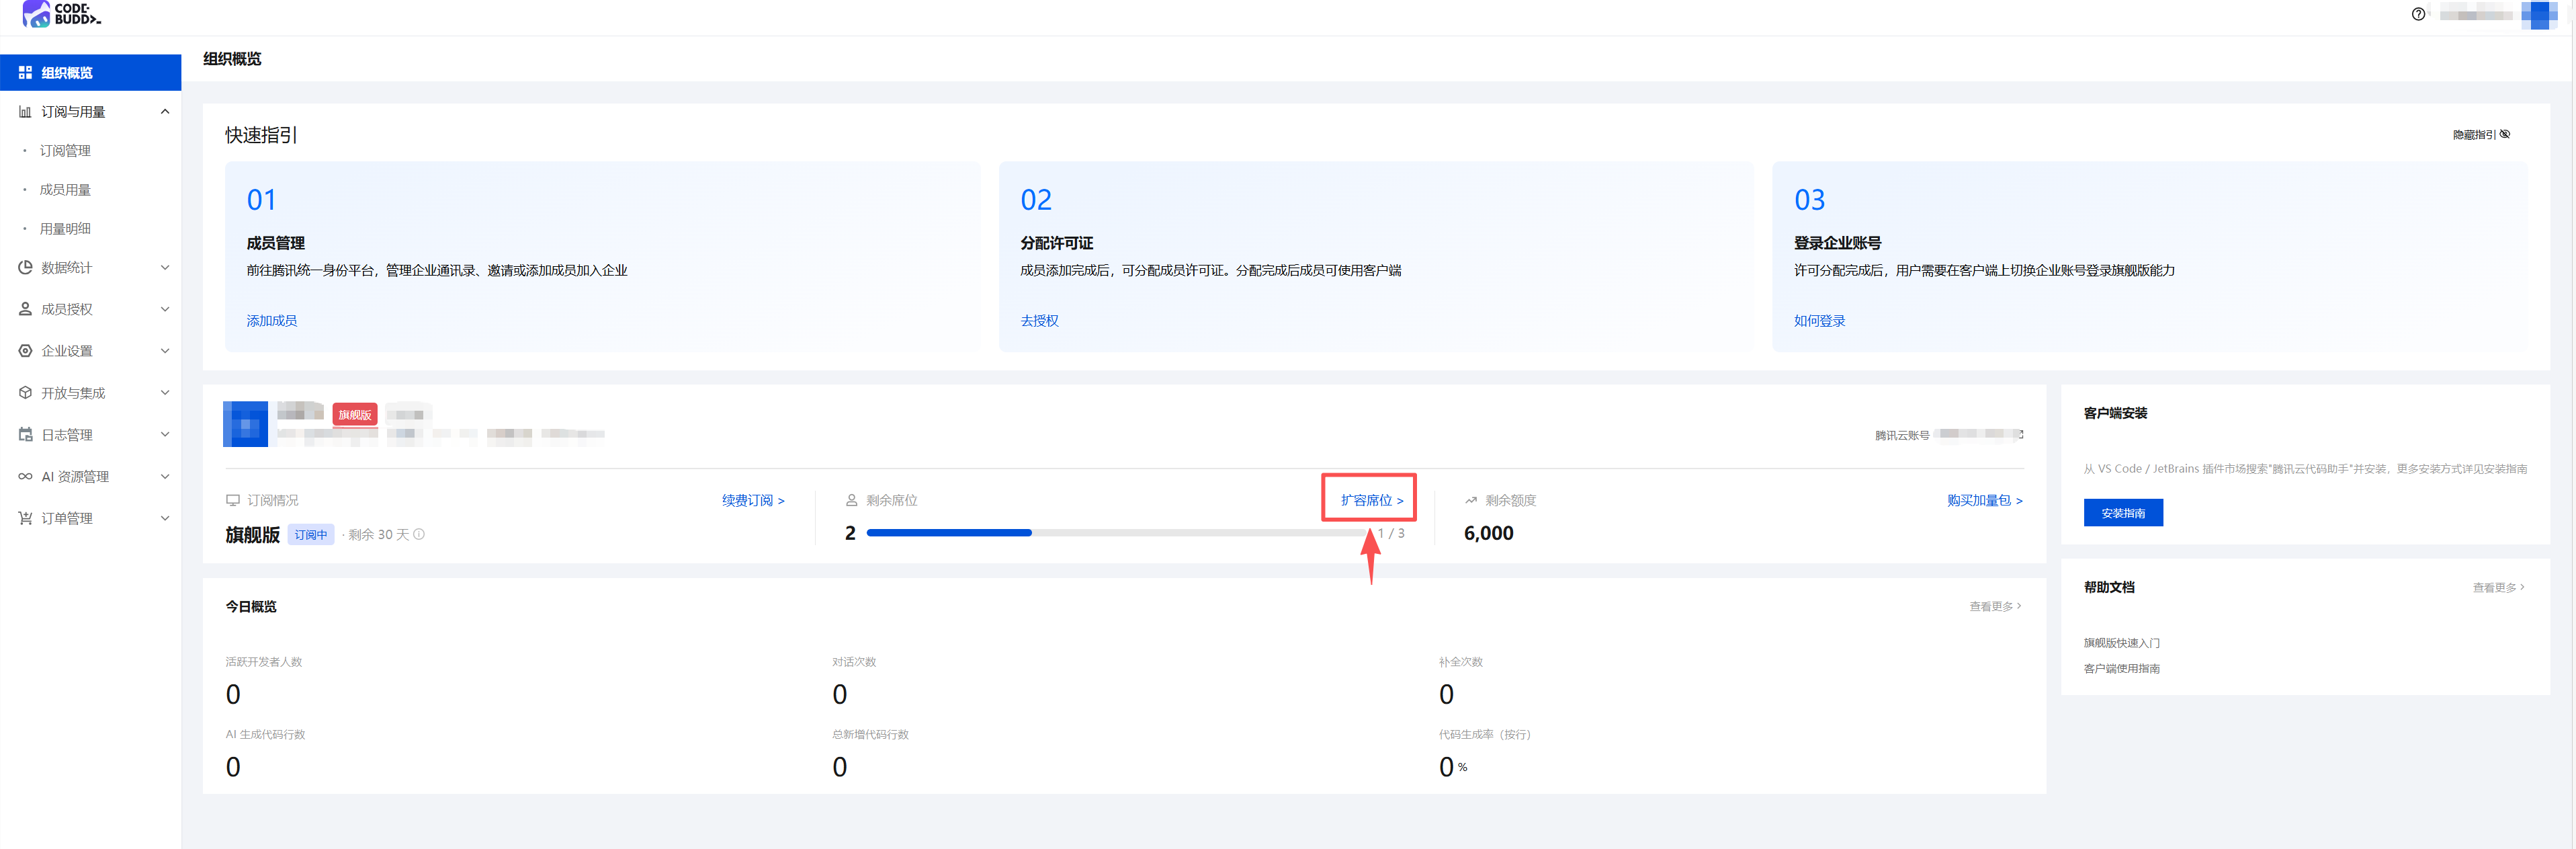Screen dimensions: 2576x849
Task: Click the 安装指南 button
Action: coord(2122,513)
